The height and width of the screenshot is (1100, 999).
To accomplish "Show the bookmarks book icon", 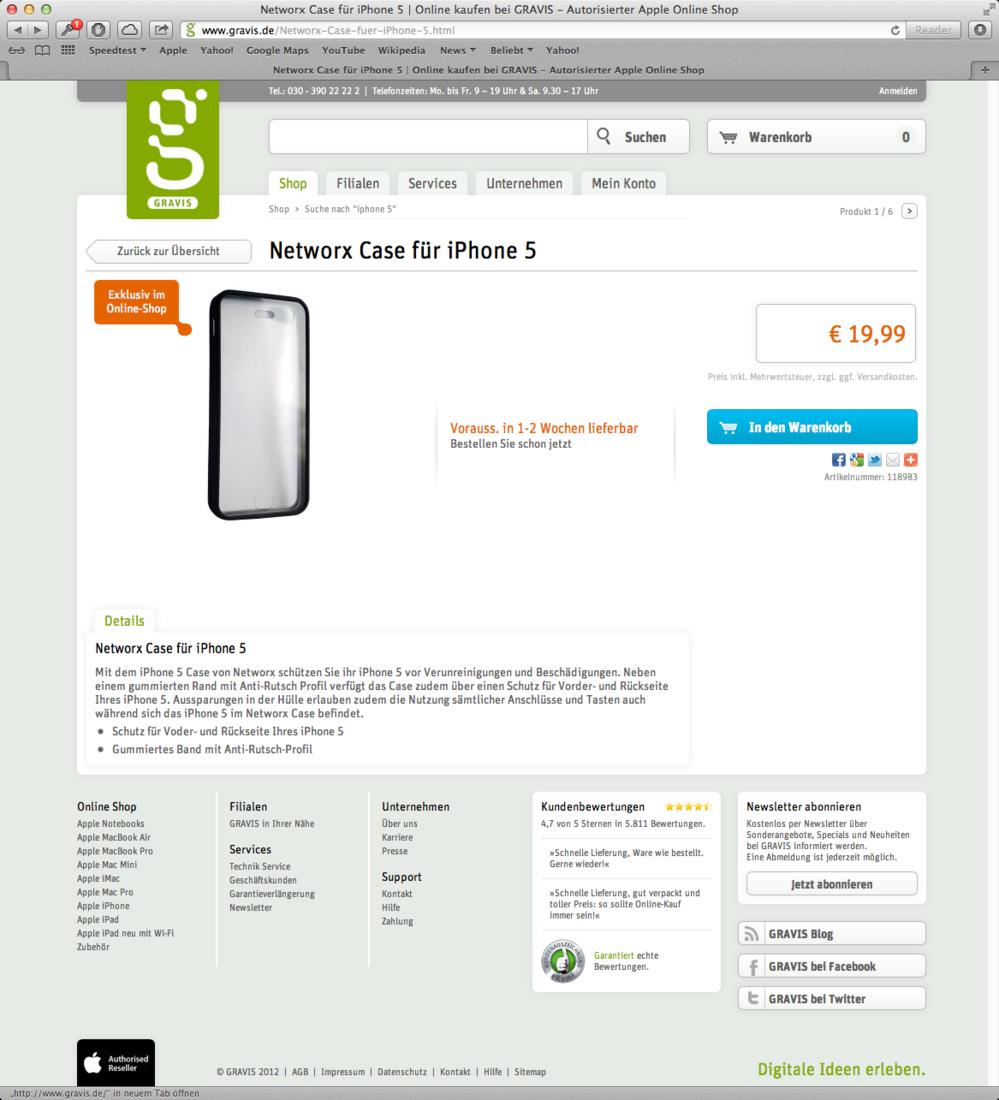I will (42, 50).
